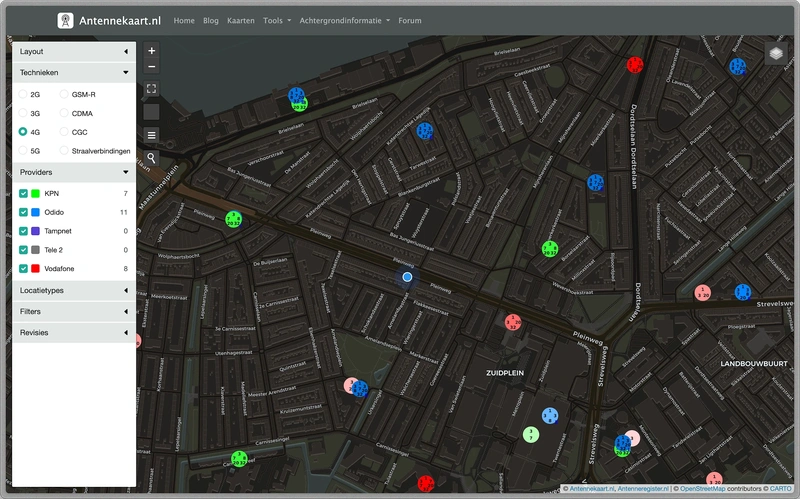Open the Blog menu item

(x=211, y=20)
